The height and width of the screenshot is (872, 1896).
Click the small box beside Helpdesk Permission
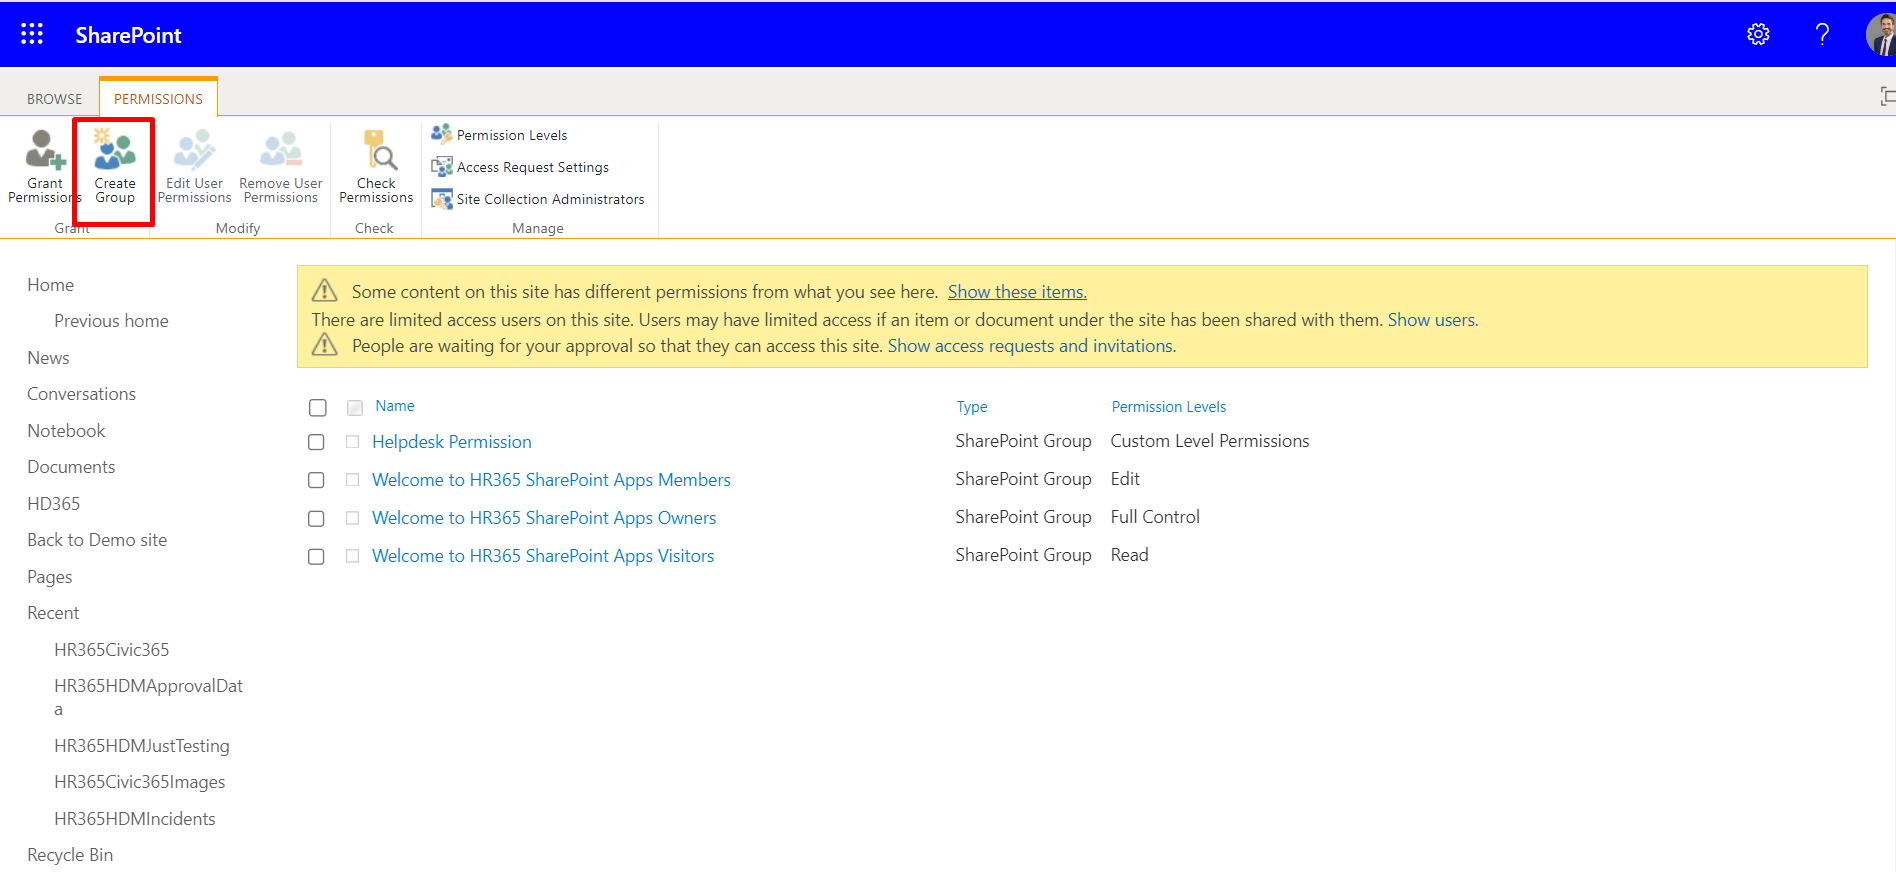coord(353,442)
